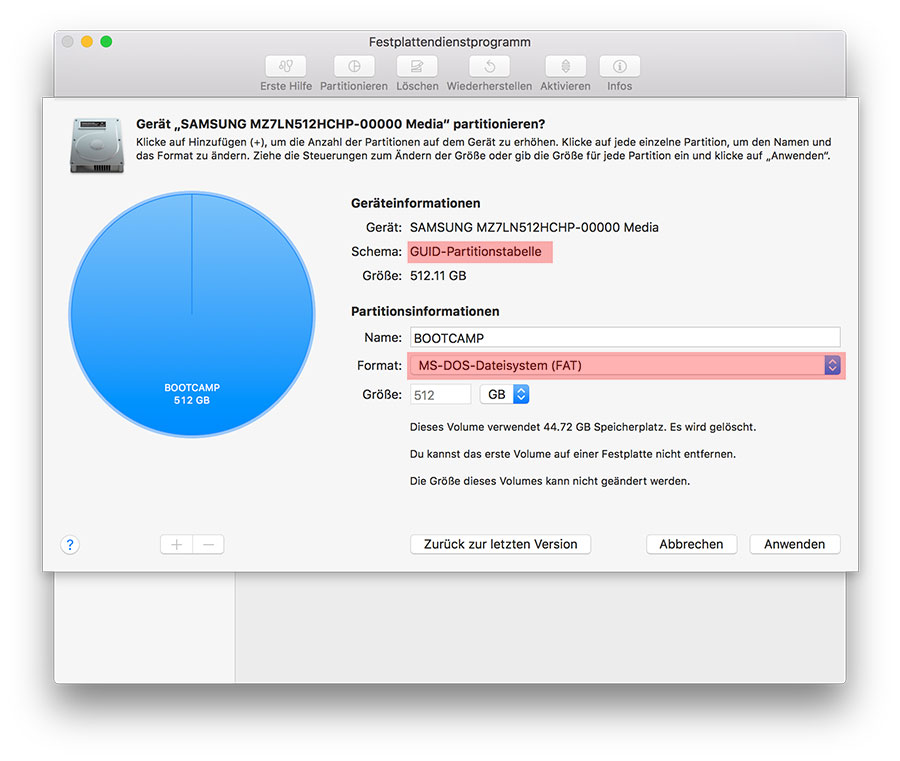Click the 512.11 GB device size value
900x761 pixels.
point(438,275)
